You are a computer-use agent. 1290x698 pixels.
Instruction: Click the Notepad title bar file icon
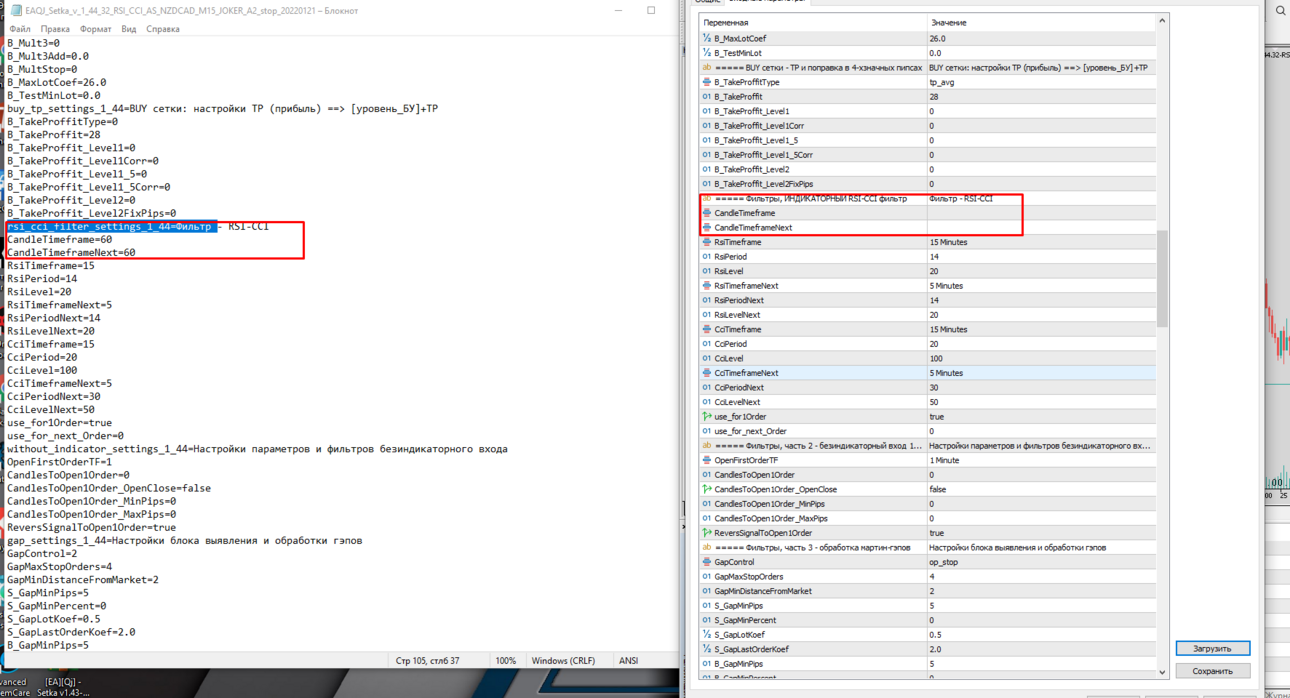16,10
